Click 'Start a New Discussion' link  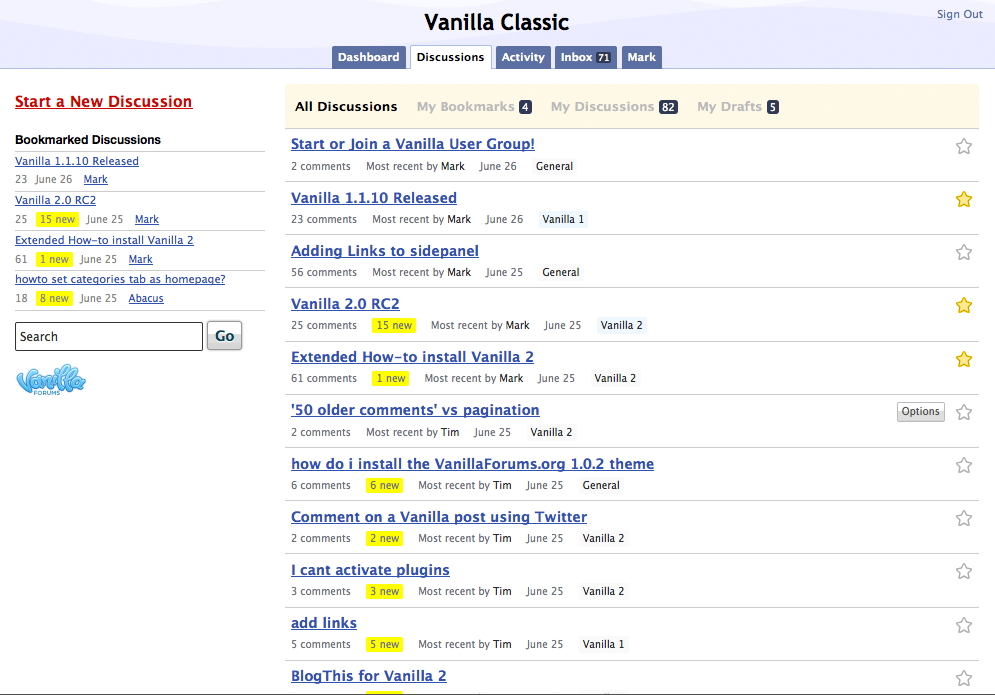103,101
